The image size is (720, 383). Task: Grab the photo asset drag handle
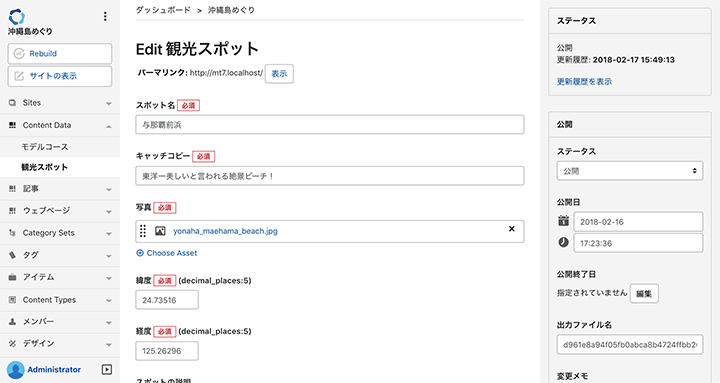point(143,231)
